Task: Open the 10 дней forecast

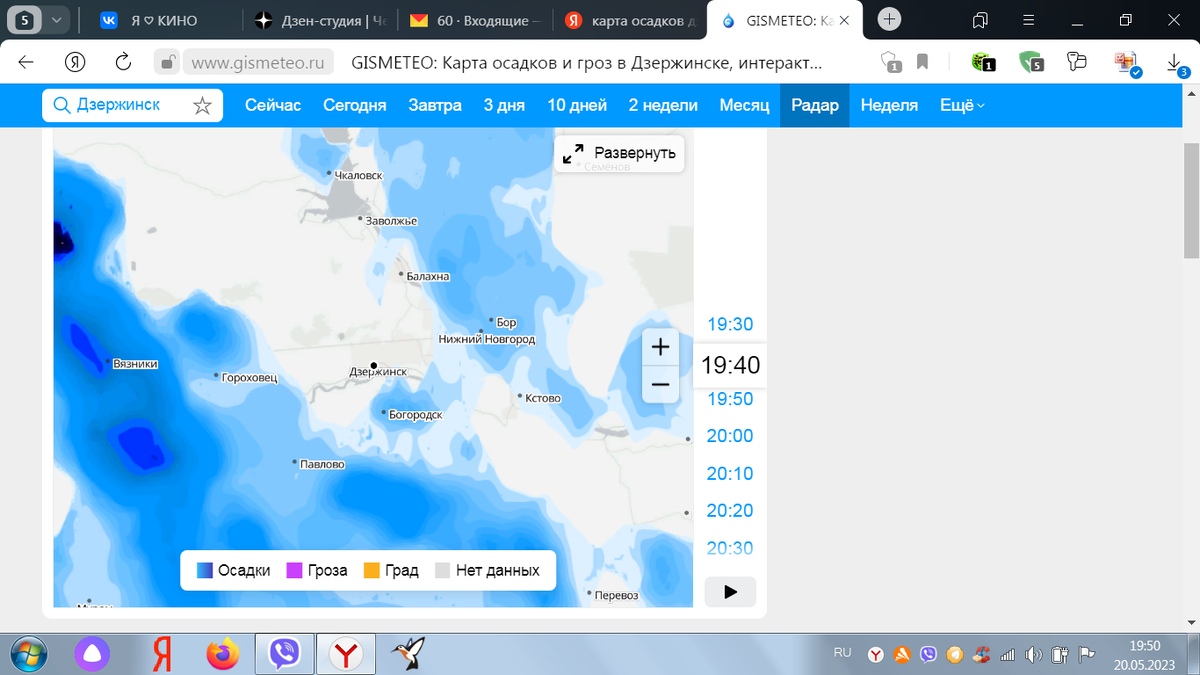Action: [577, 105]
